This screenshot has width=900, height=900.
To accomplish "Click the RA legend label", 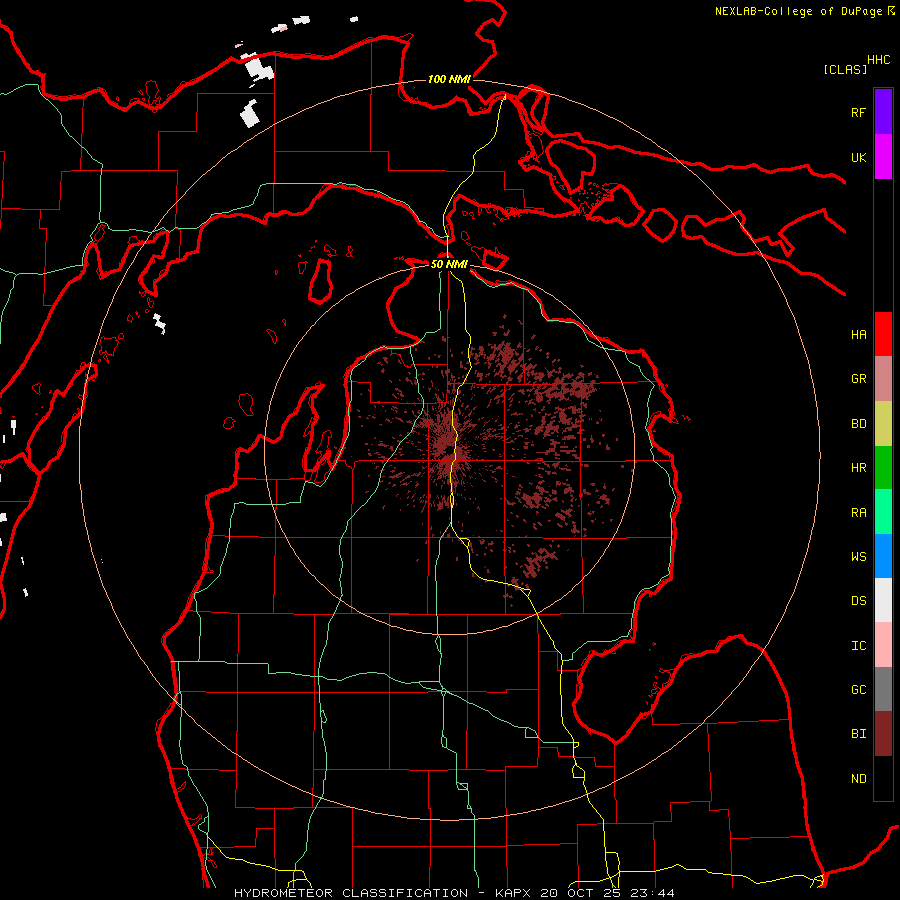I will click(x=858, y=513).
